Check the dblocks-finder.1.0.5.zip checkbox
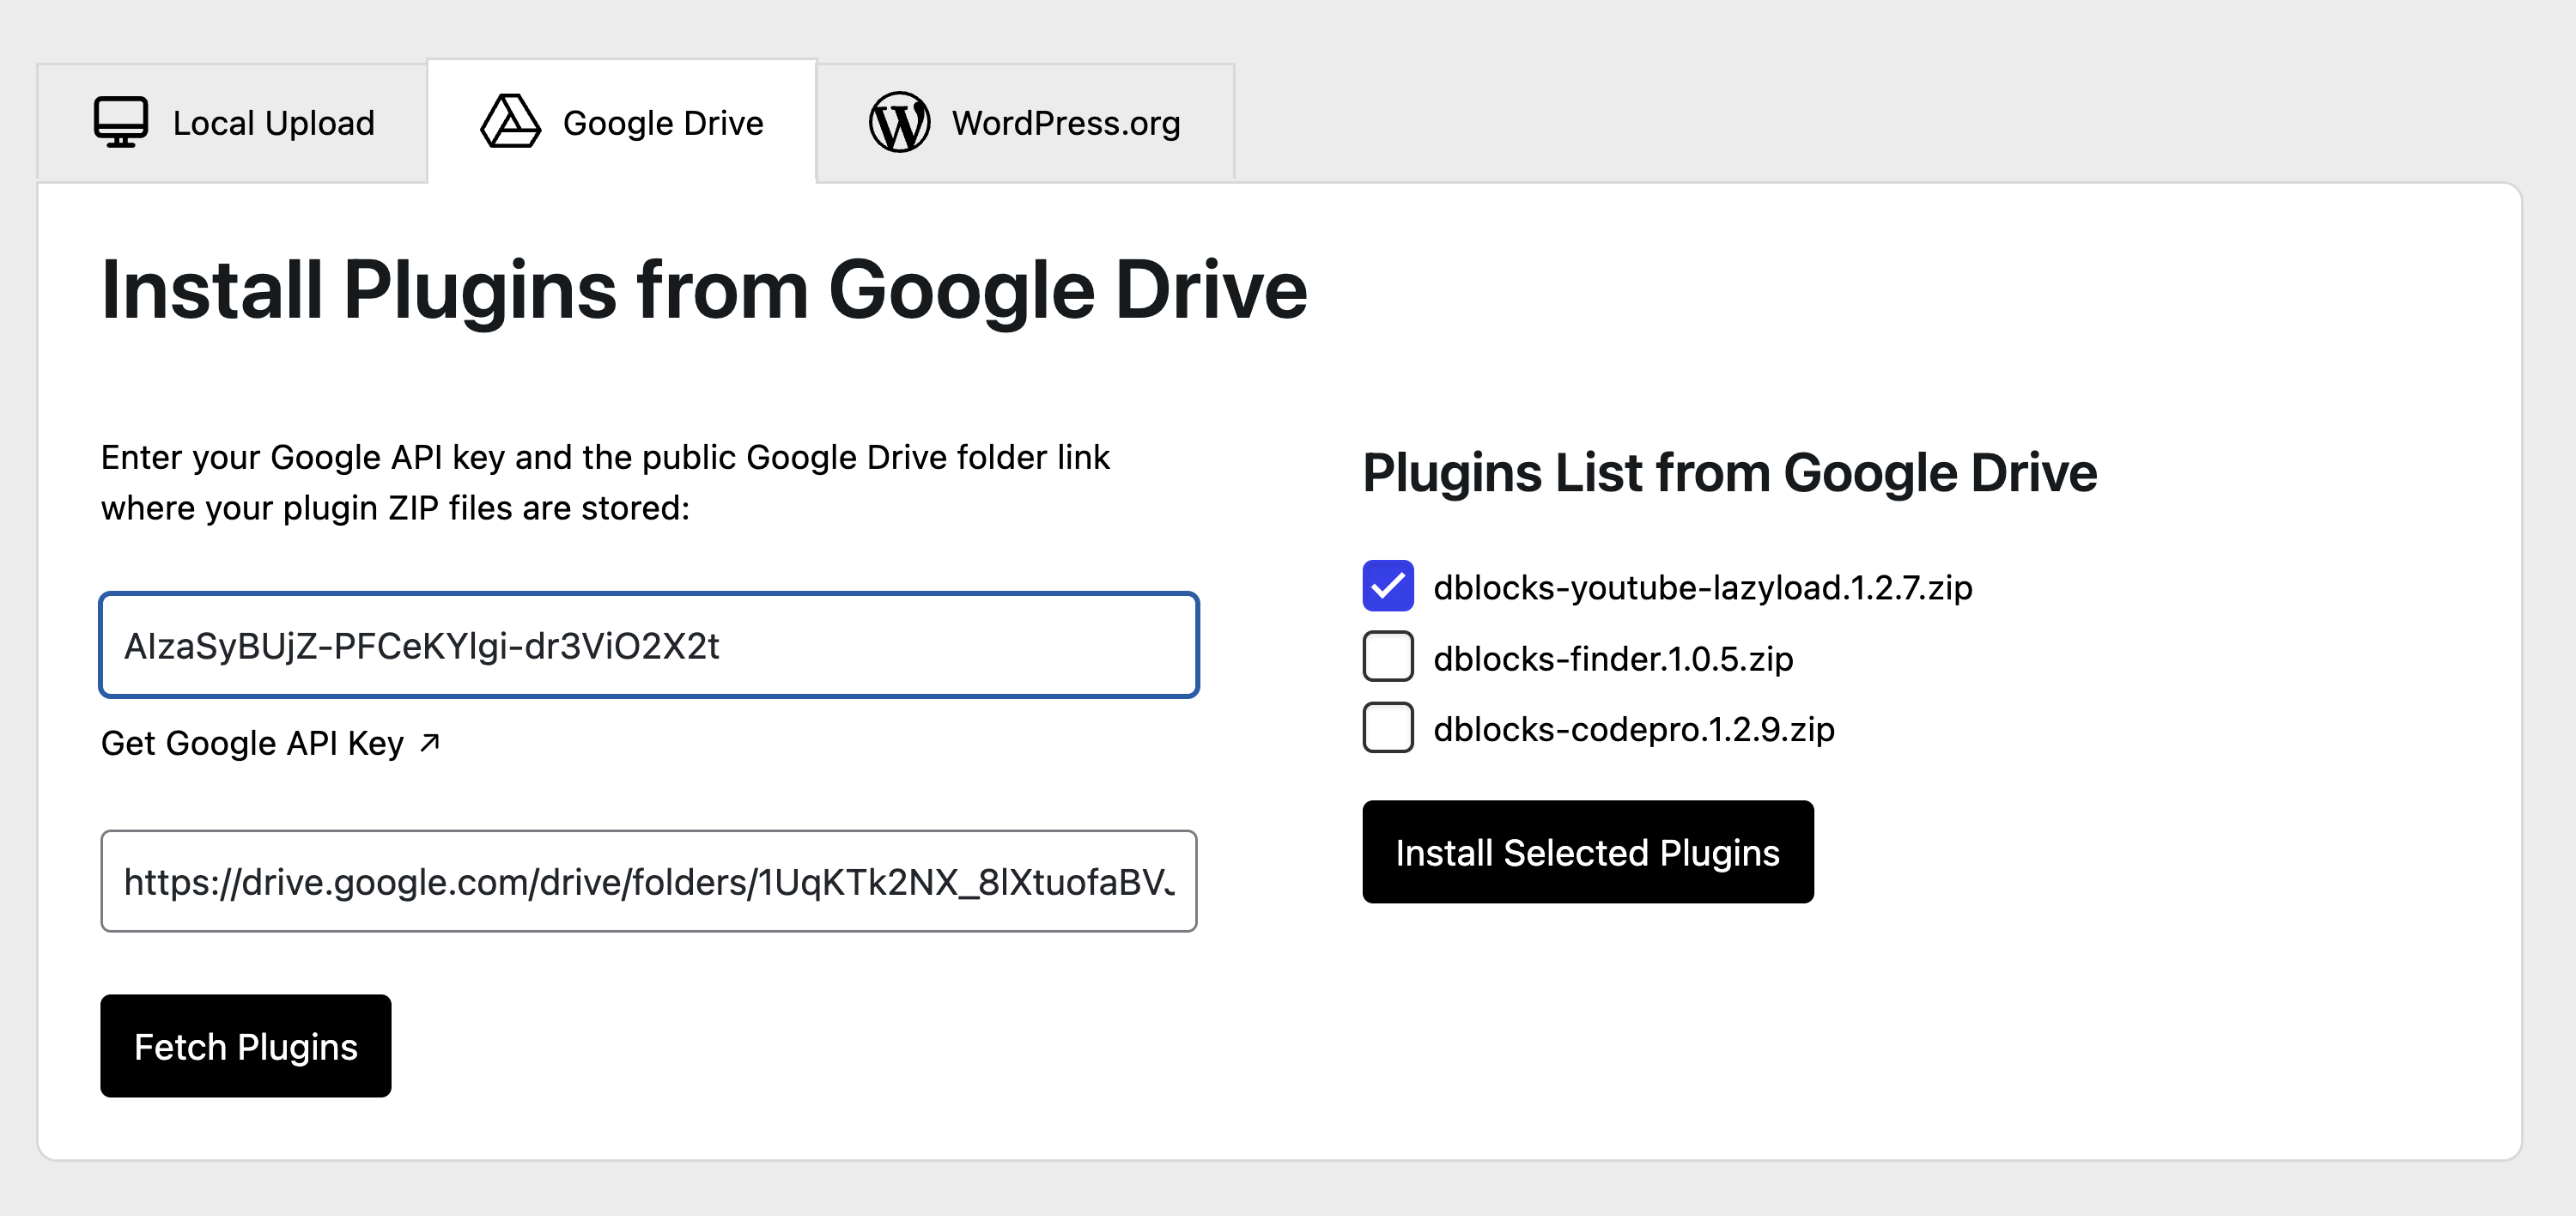 click(x=1388, y=656)
